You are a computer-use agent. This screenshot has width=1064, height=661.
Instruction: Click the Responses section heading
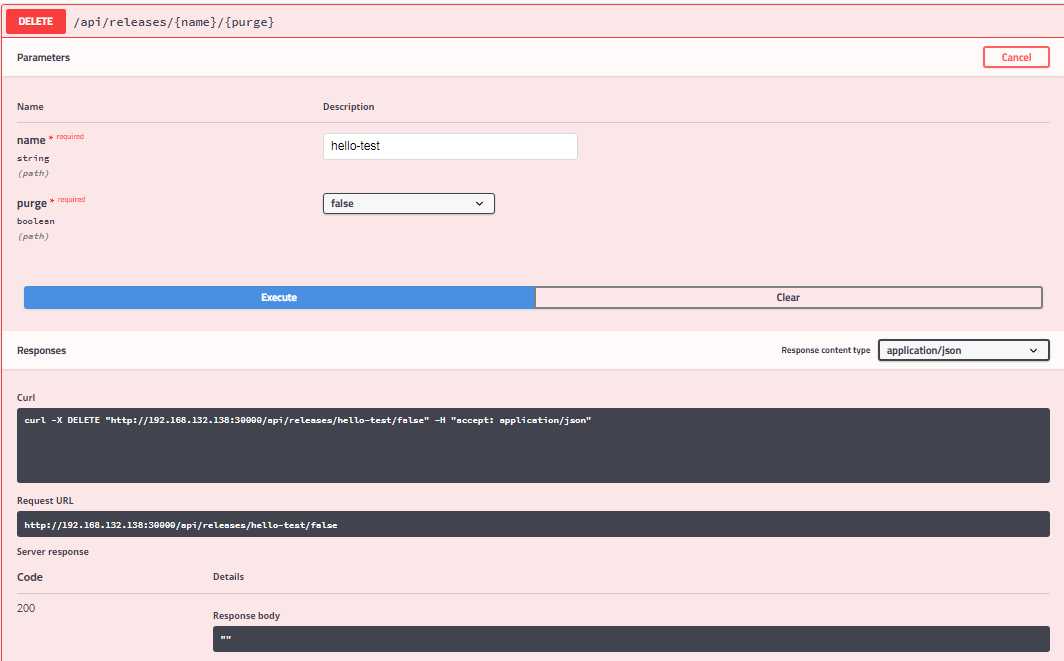[x=41, y=351]
